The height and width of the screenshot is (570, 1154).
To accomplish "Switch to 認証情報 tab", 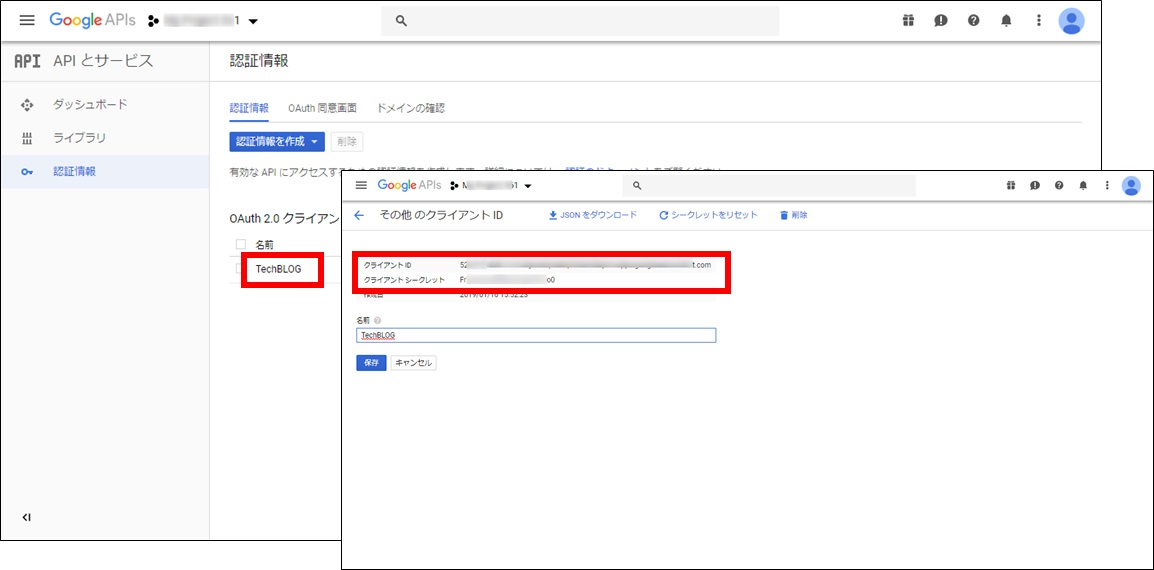I will click(x=249, y=108).
